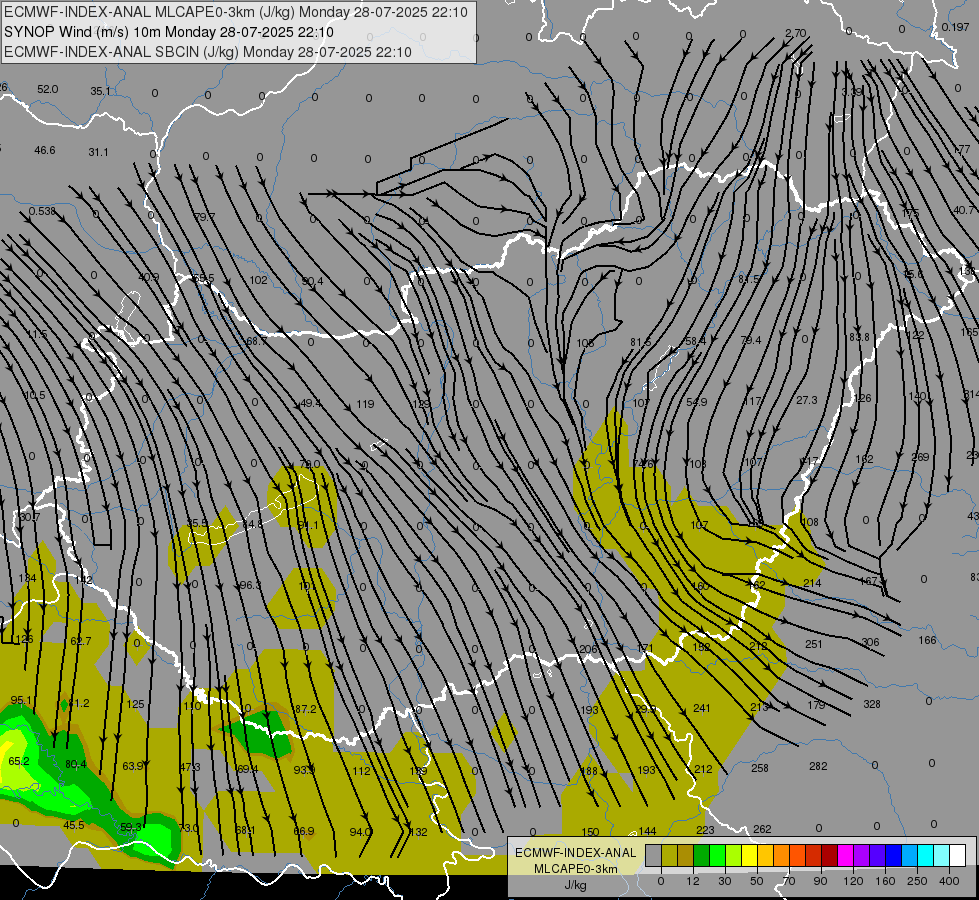Click the map value '80.4' in the green band
The width and height of the screenshot is (979, 900).
pos(76,764)
